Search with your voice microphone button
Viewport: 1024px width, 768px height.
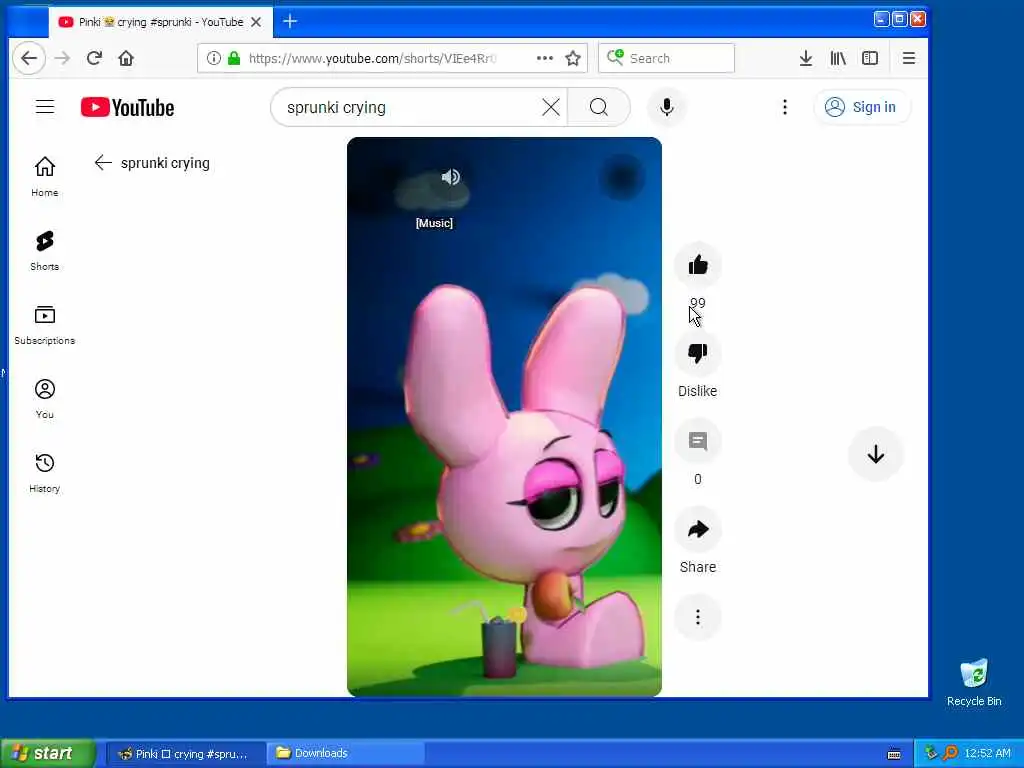(666, 107)
